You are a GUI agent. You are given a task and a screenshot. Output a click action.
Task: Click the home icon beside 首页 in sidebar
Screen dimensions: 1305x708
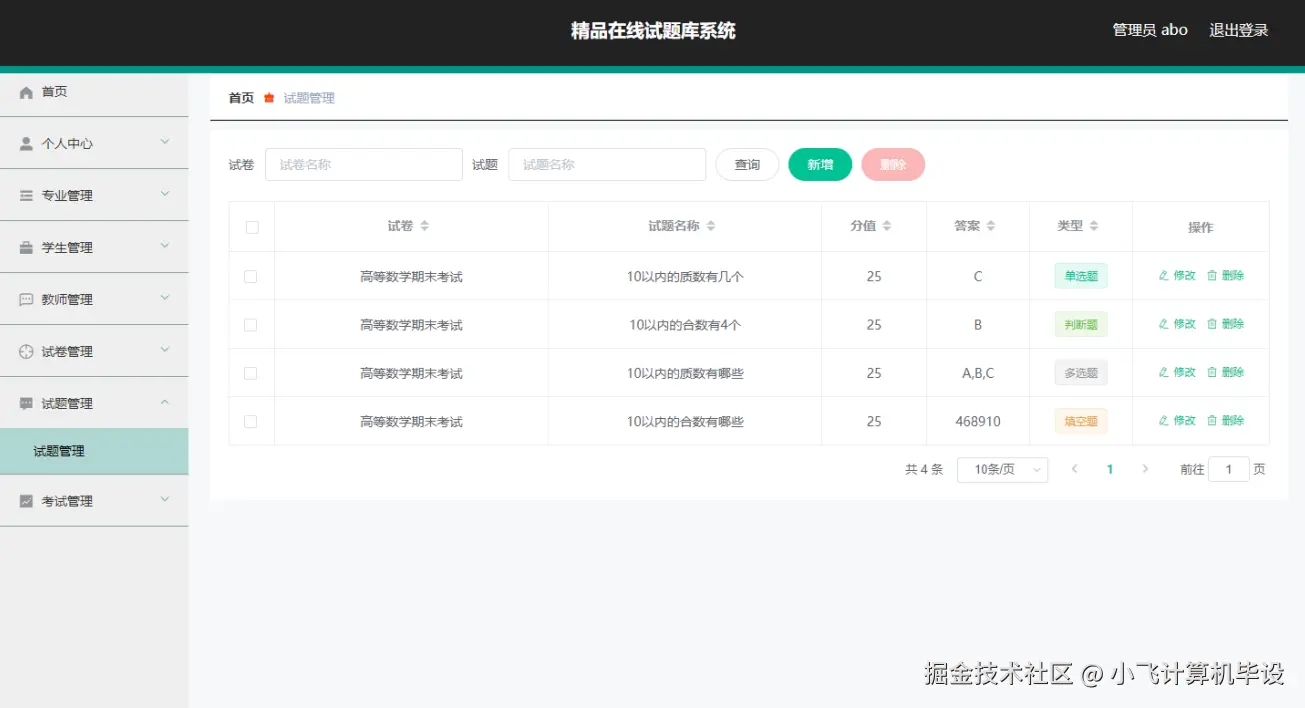[x=26, y=92]
